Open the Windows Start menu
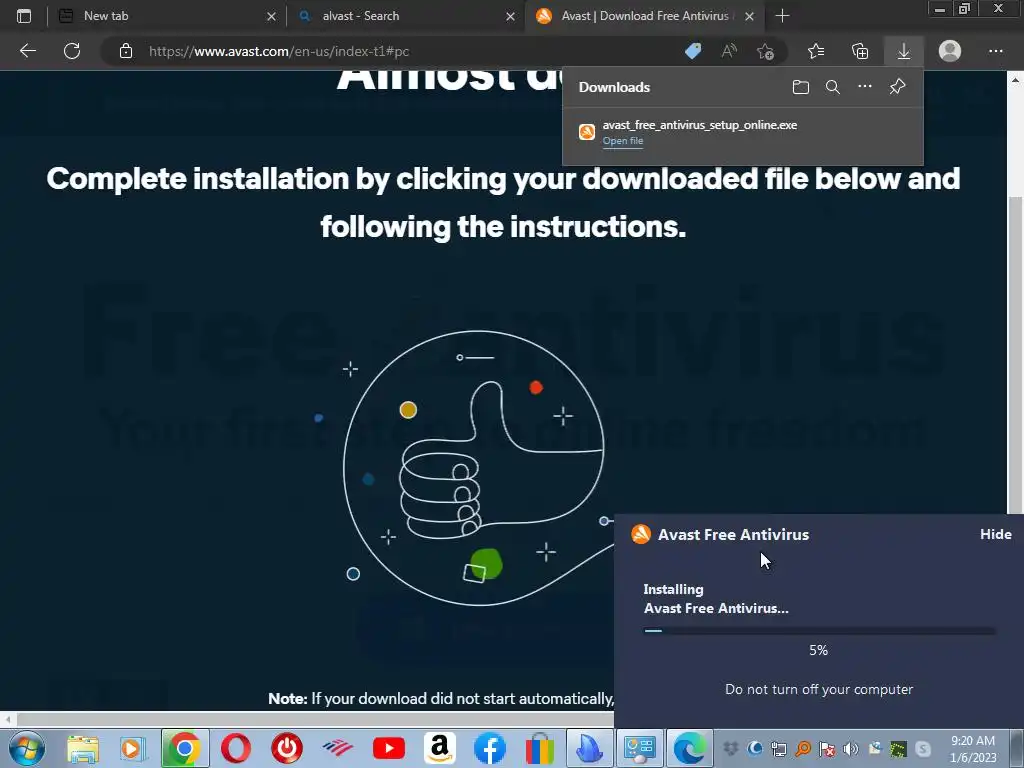 point(27,748)
